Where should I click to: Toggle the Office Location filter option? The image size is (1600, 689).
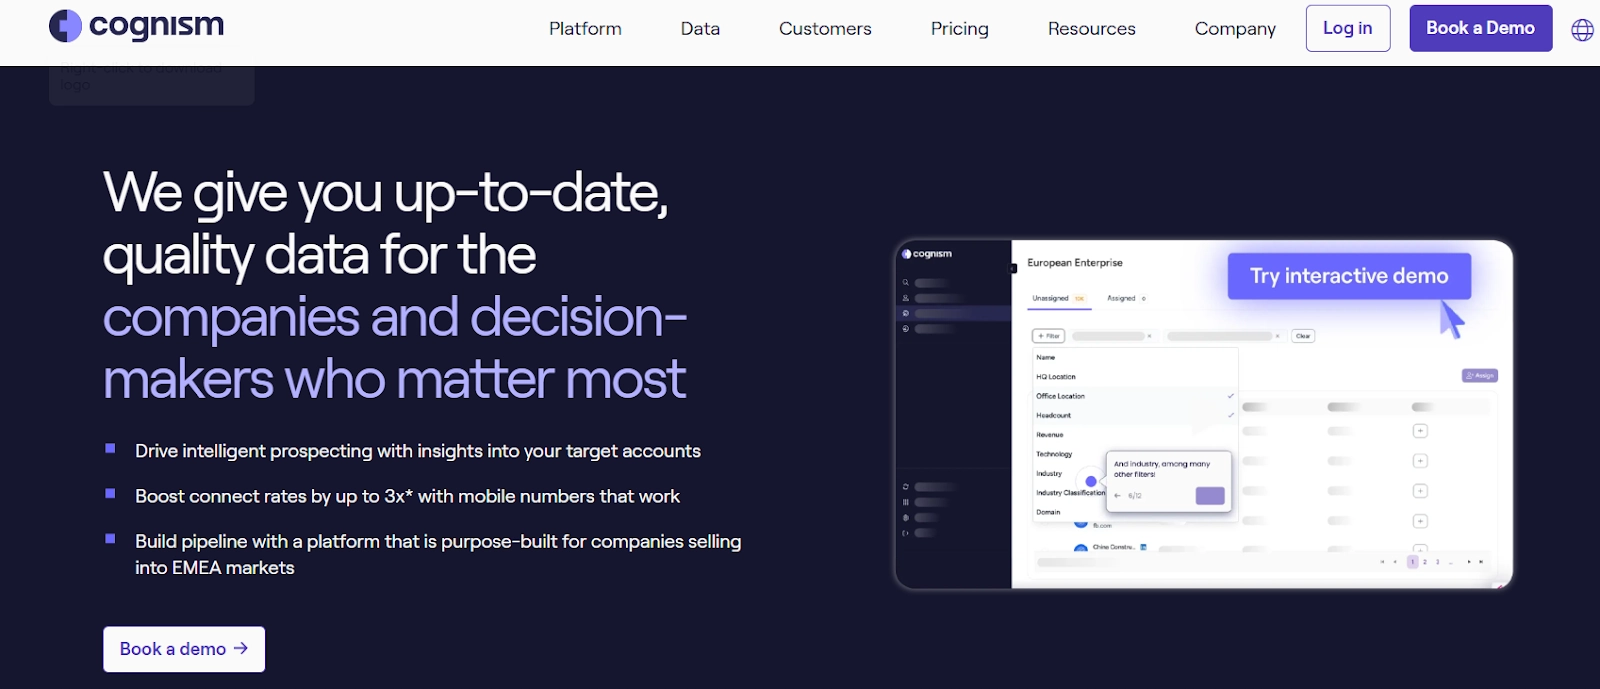1135,396
